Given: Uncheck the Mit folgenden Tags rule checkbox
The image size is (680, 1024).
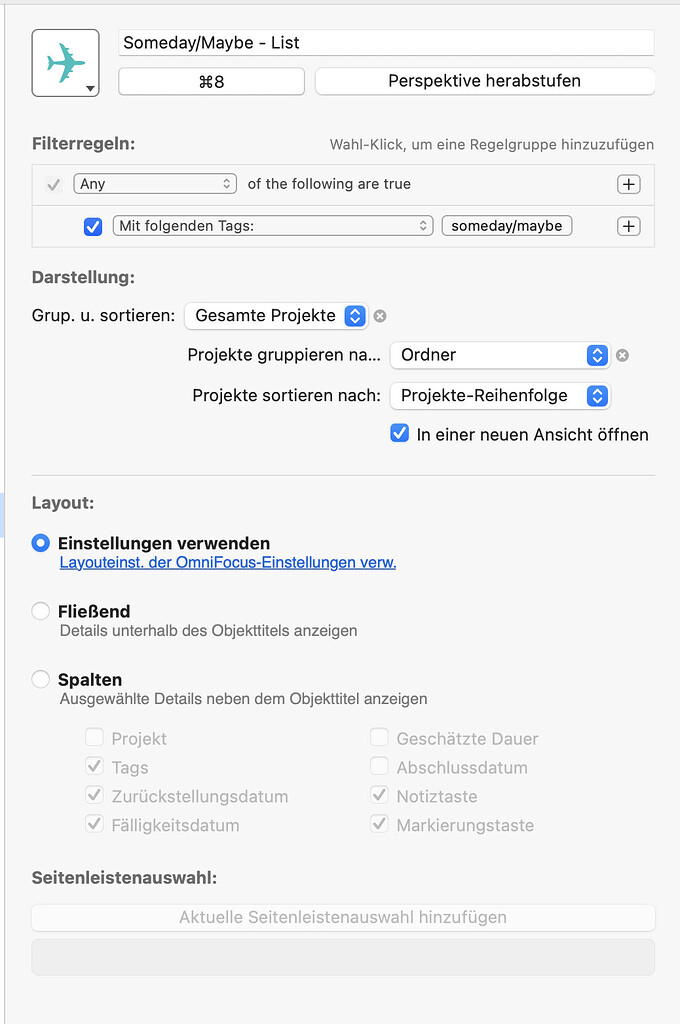Looking at the screenshot, I should point(93,227).
